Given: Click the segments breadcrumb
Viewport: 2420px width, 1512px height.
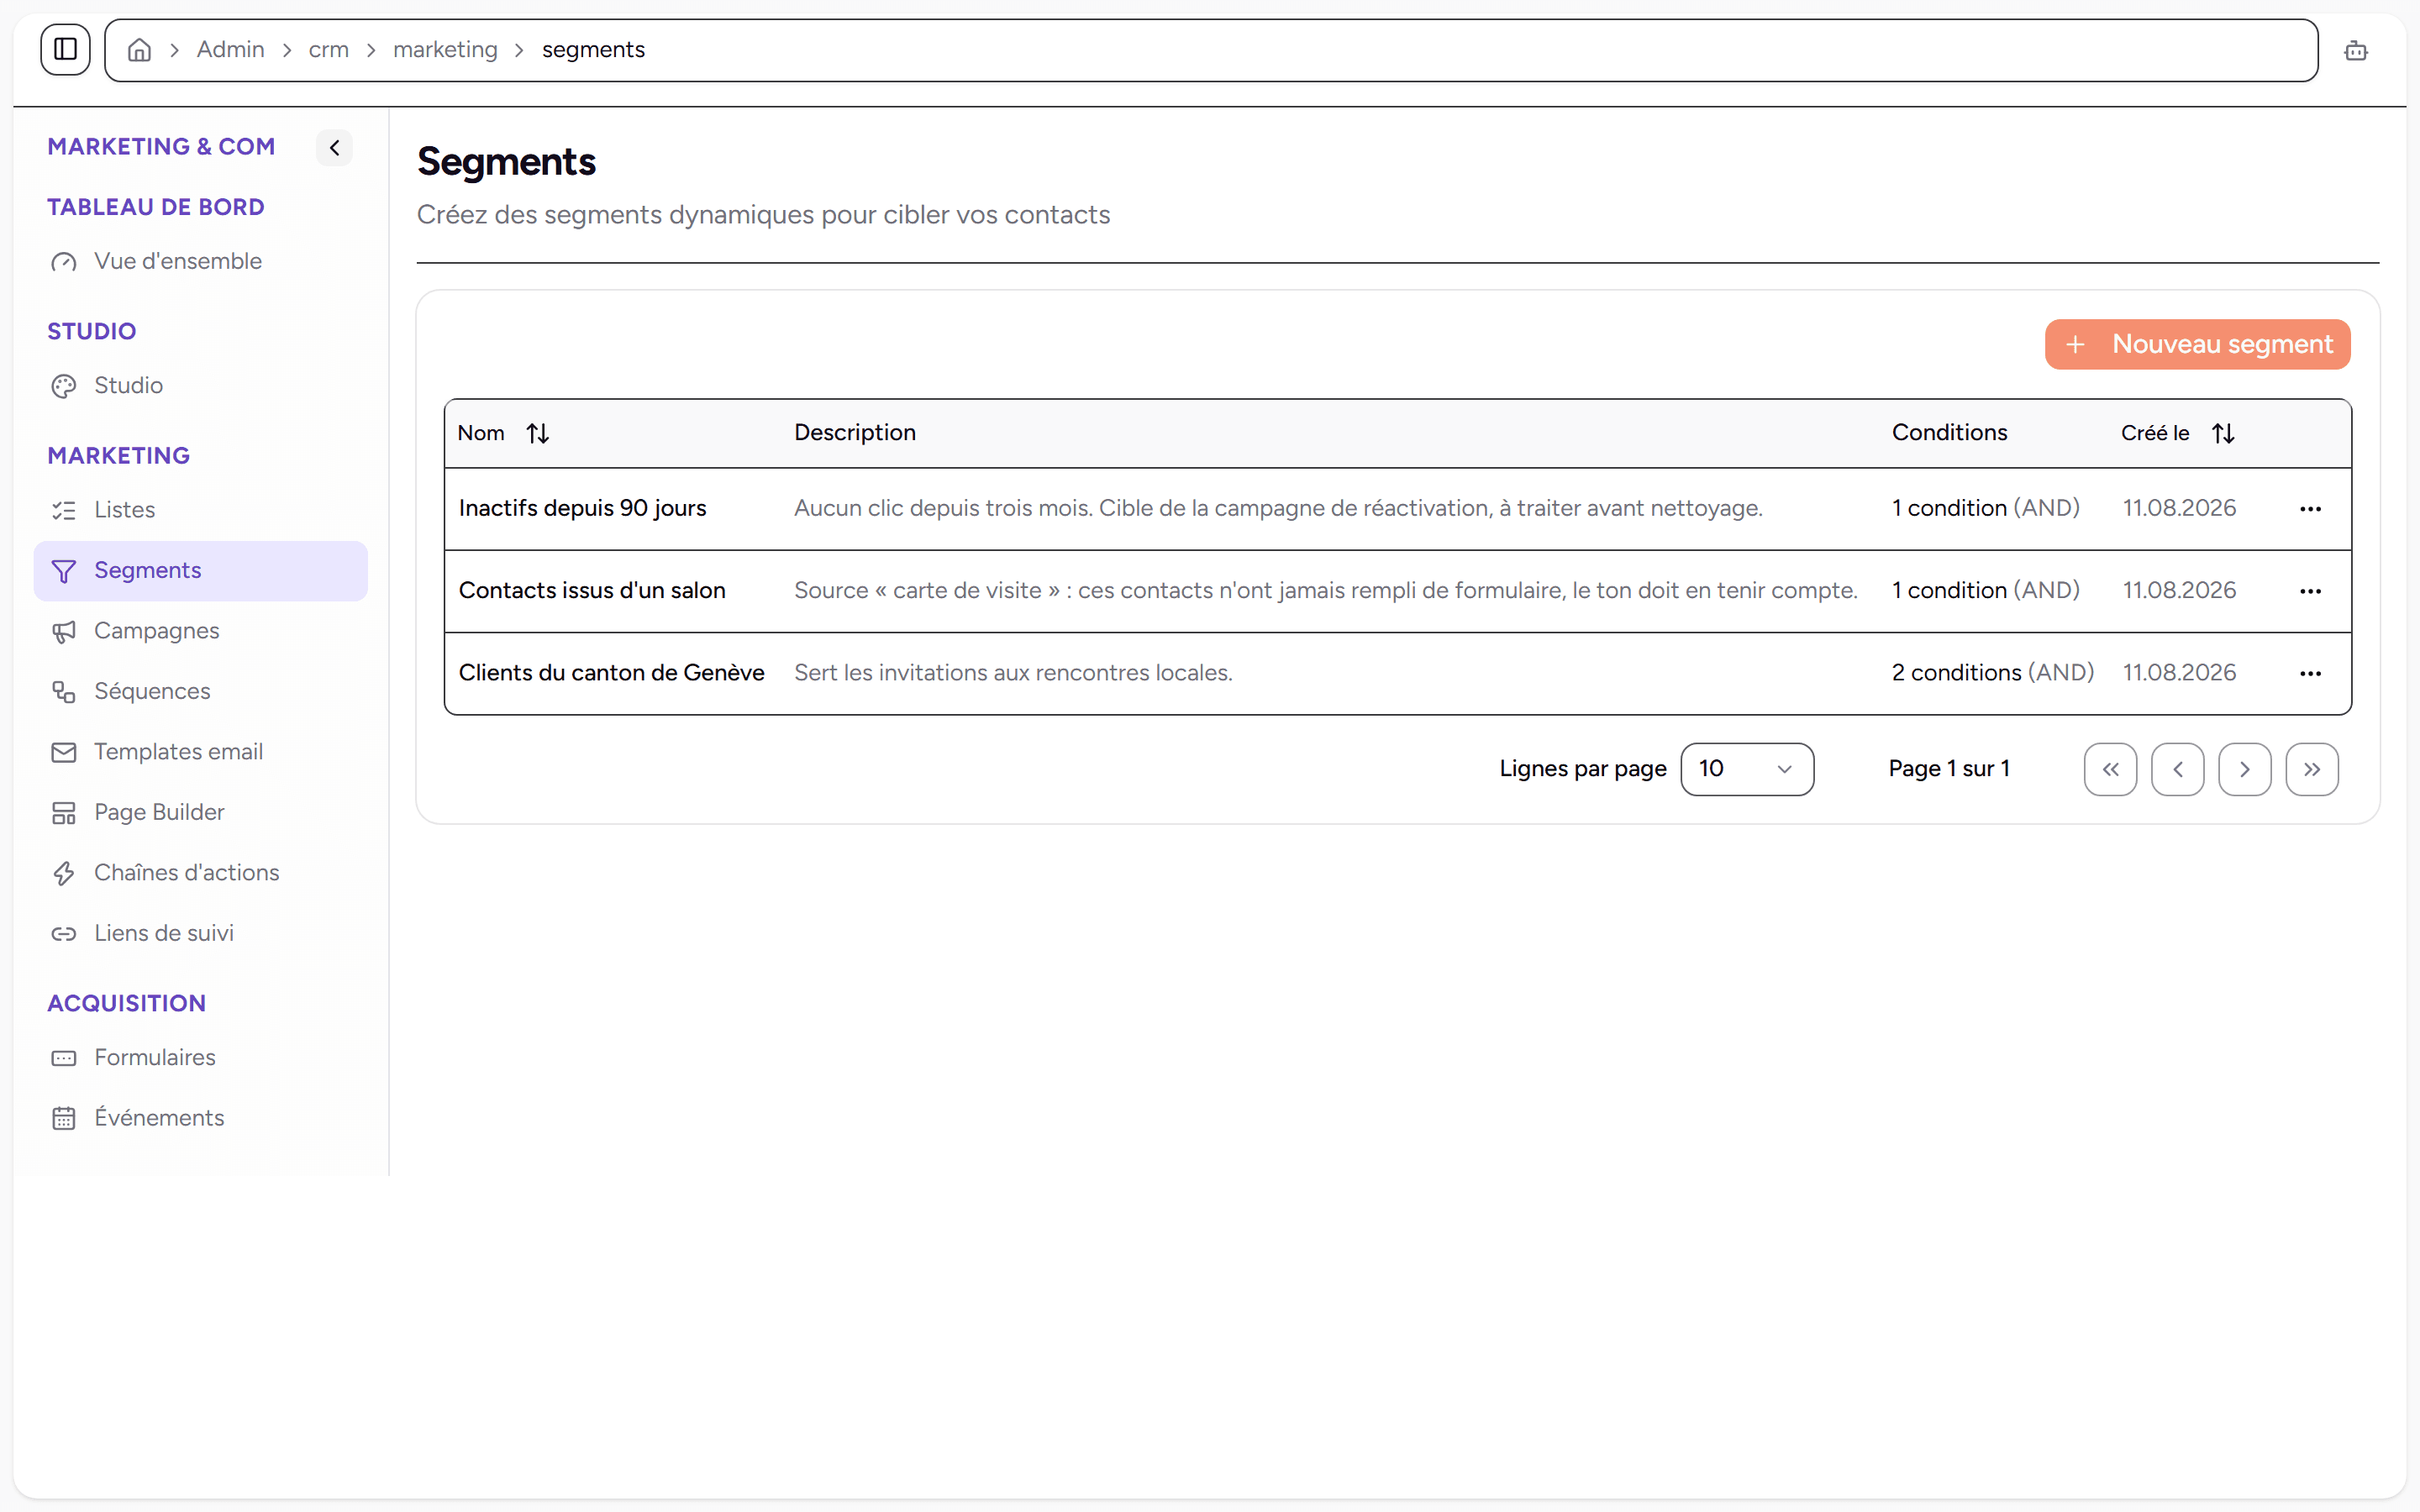Looking at the screenshot, I should coord(593,50).
